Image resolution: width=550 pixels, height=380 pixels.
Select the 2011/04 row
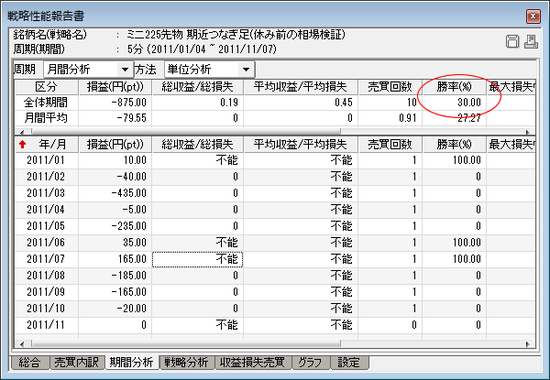[x=275, y=209]
